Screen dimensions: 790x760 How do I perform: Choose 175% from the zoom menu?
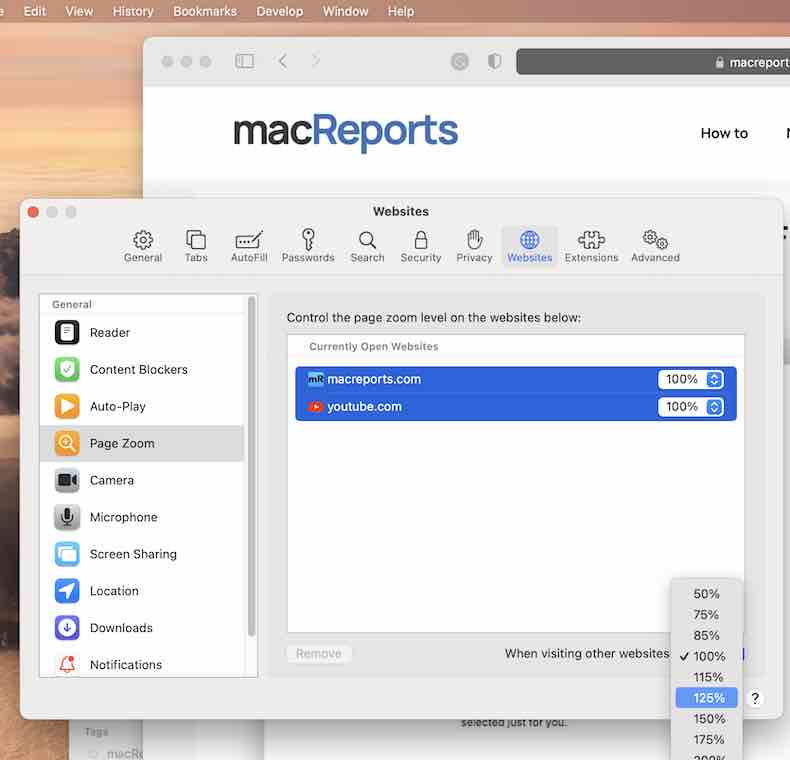(706, 739)
